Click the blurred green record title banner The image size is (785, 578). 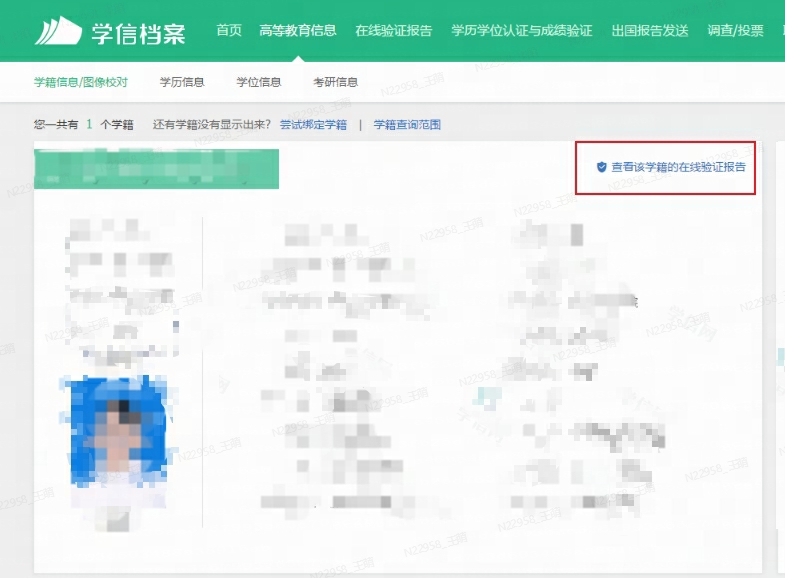pyautogui.click(x=156, y=168)
